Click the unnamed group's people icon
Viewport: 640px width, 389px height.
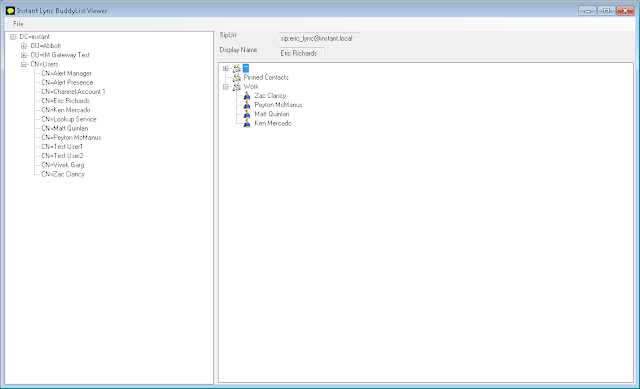click(237, 68)
